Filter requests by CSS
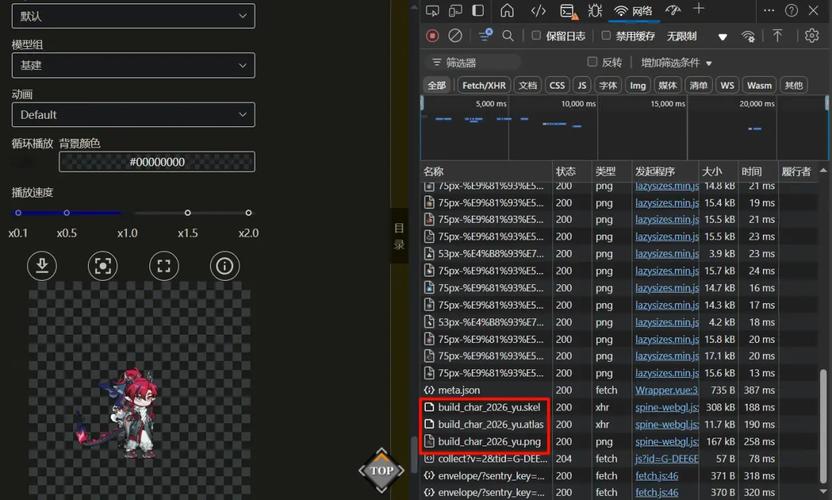The image size is (832, 500). coord(557,85)
